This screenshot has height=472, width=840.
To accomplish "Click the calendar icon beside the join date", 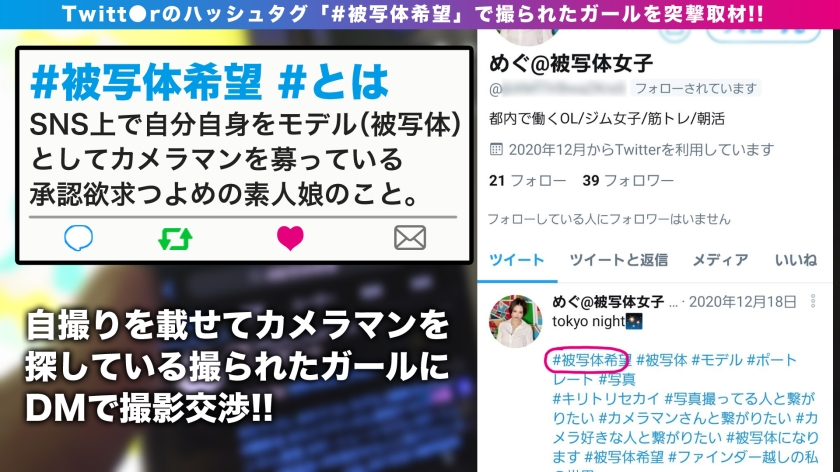I will (497, 149).
